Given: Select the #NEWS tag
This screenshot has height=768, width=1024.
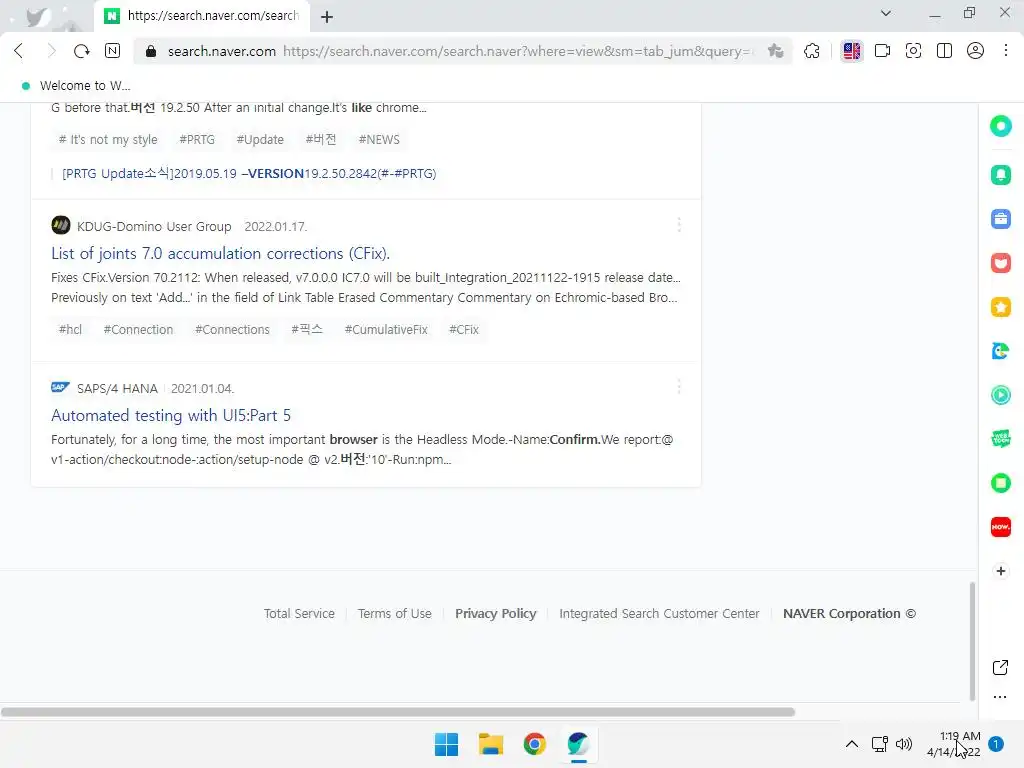Looking at the screenshot, I should (379, 140).
